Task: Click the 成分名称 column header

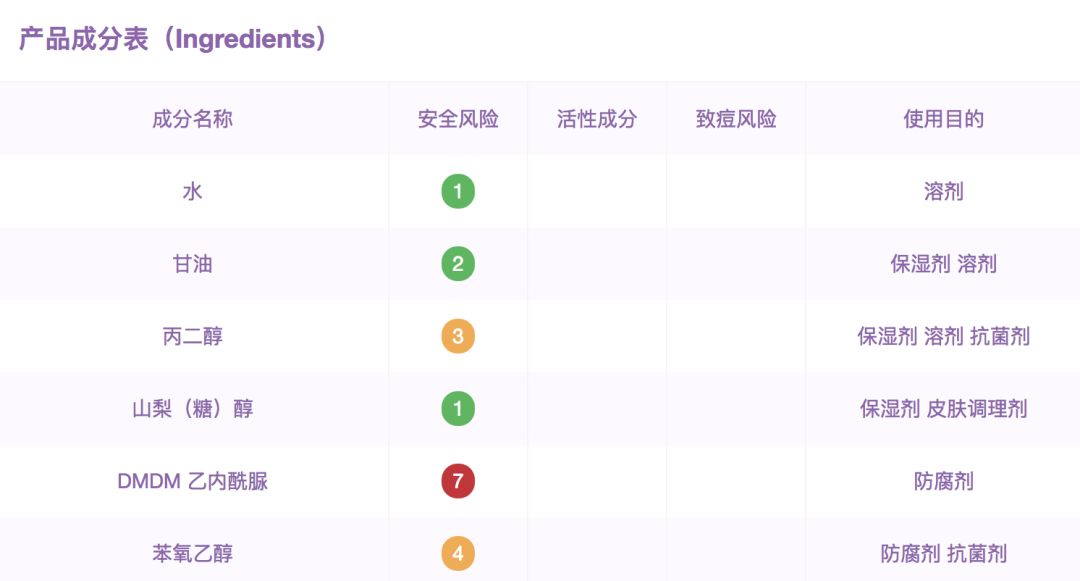Action: pos(193,119)
